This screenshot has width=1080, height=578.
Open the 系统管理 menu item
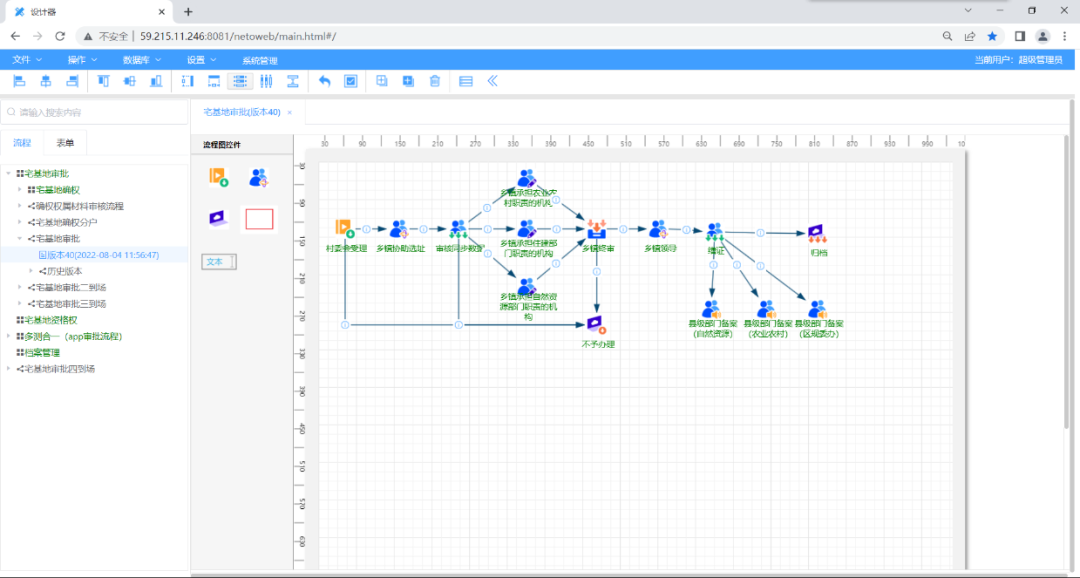pos(259,60)
